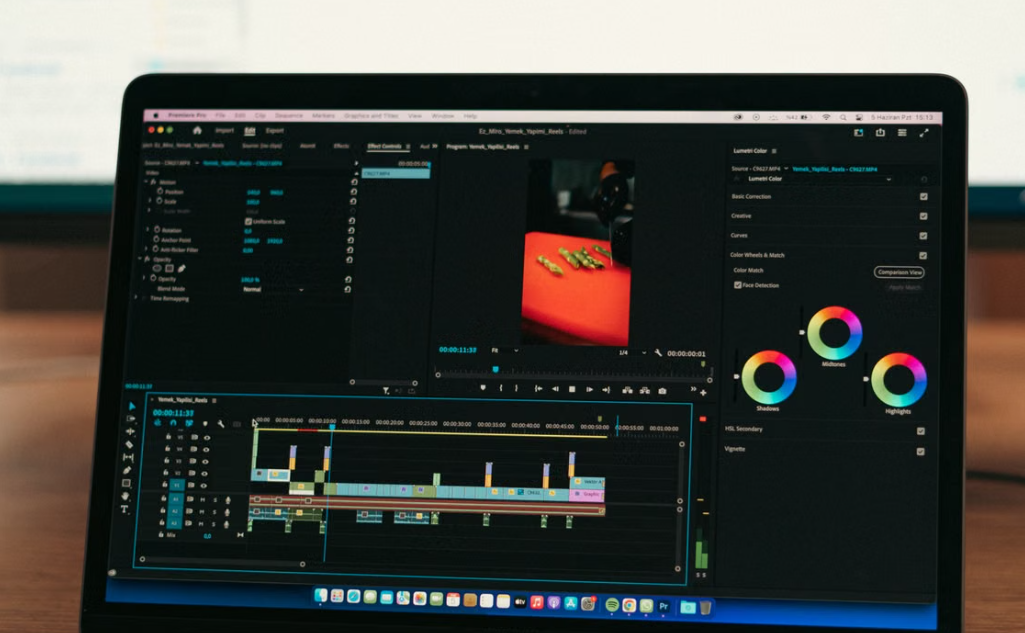Open the 1/4 playback resolution dropdown
Image resolution: width=1025 pixels, height=633 pixels.
point(632,352)
